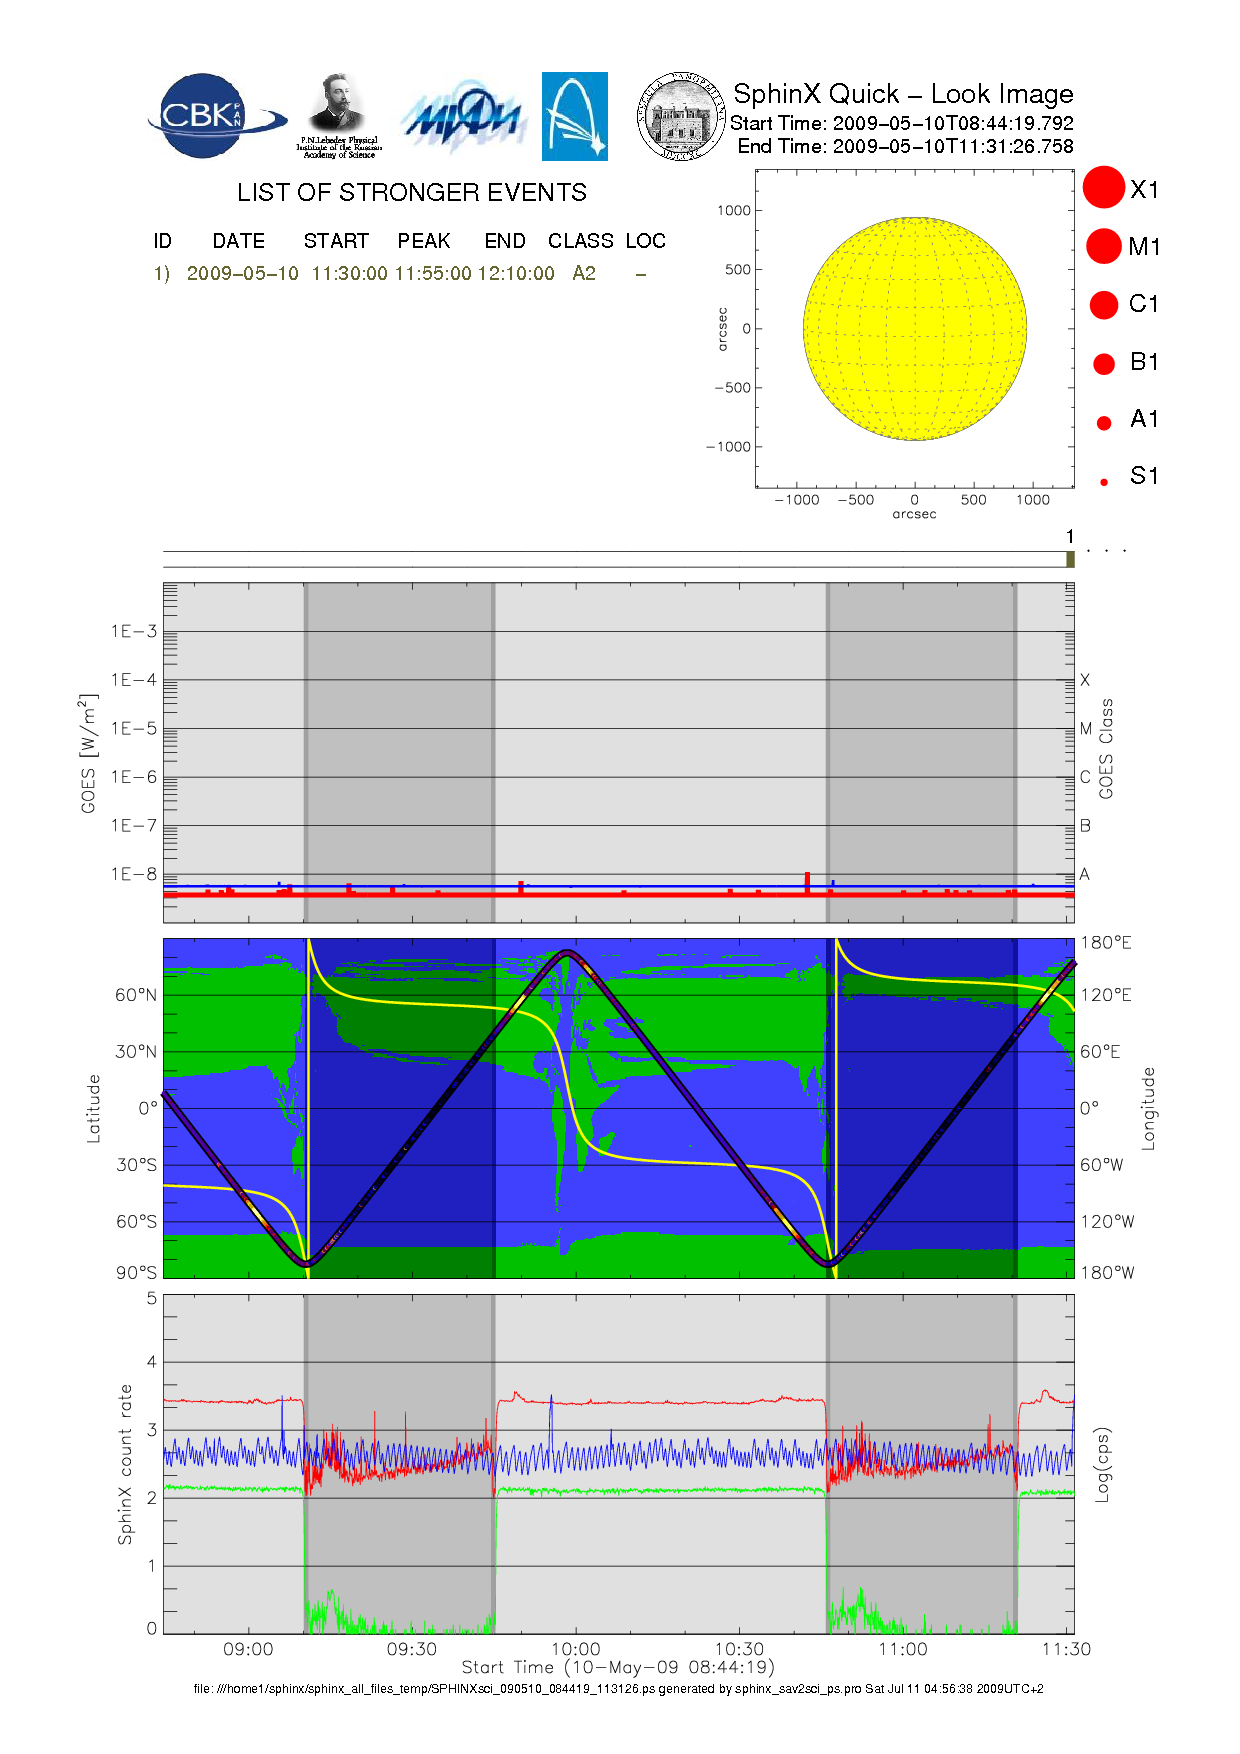This screenshot has width=1240, height=1754.
Task: Select the A1 legend red dot
Action: click(x=1104, y=423)
